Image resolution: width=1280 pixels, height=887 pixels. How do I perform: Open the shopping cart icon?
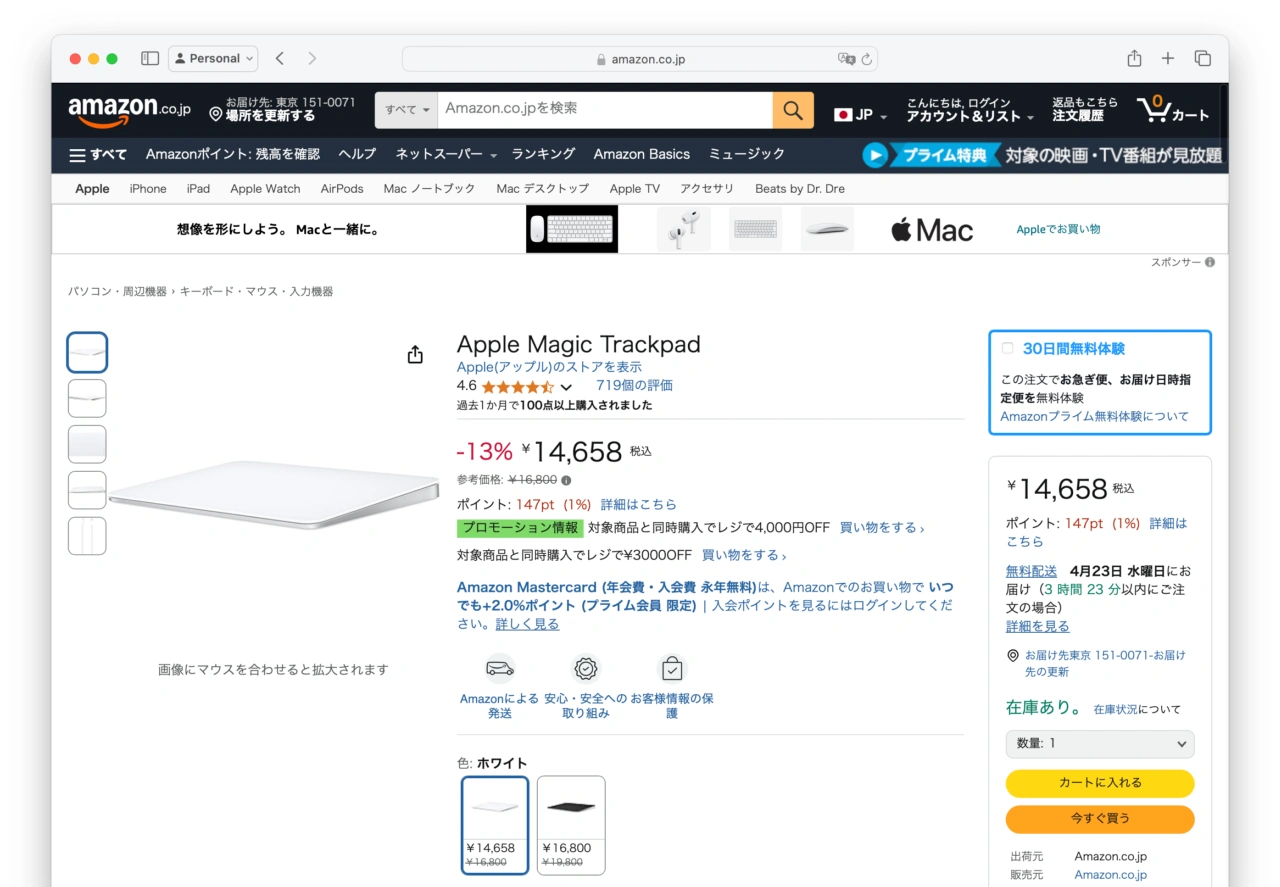[1172, 109]
